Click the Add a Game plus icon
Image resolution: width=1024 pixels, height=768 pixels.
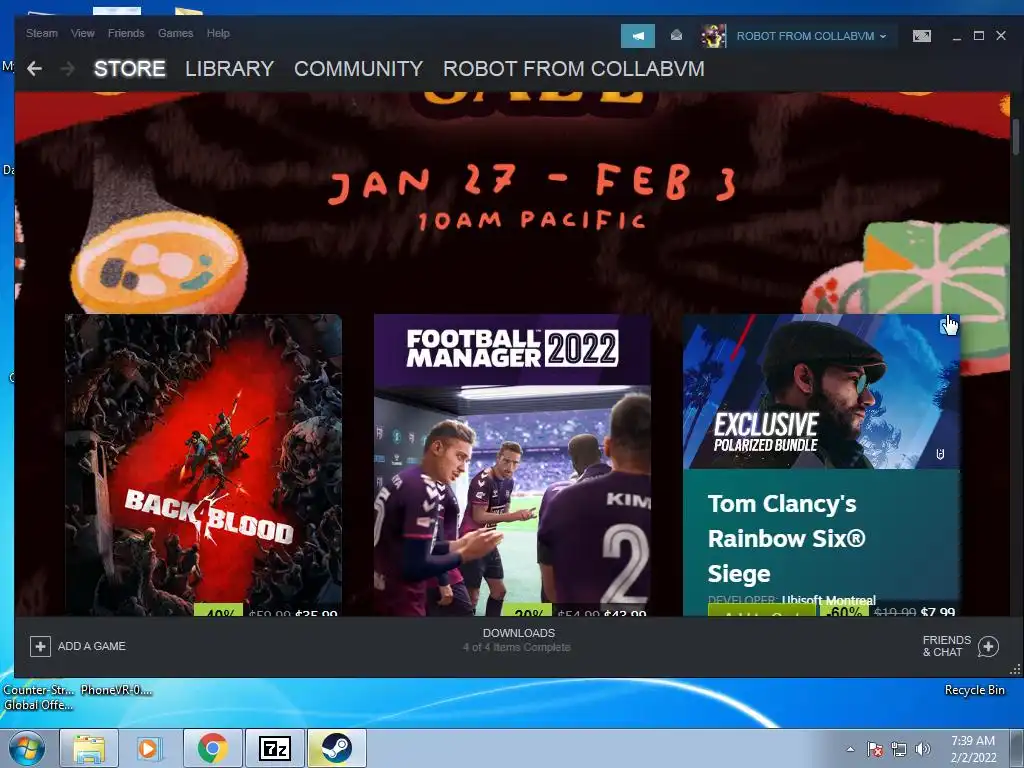[x=40, y=646]
